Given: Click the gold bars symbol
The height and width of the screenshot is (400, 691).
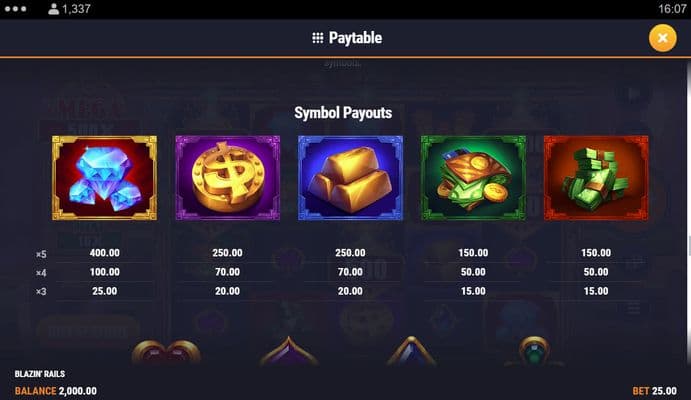Looking at the screenshot, I should (350, 178).
